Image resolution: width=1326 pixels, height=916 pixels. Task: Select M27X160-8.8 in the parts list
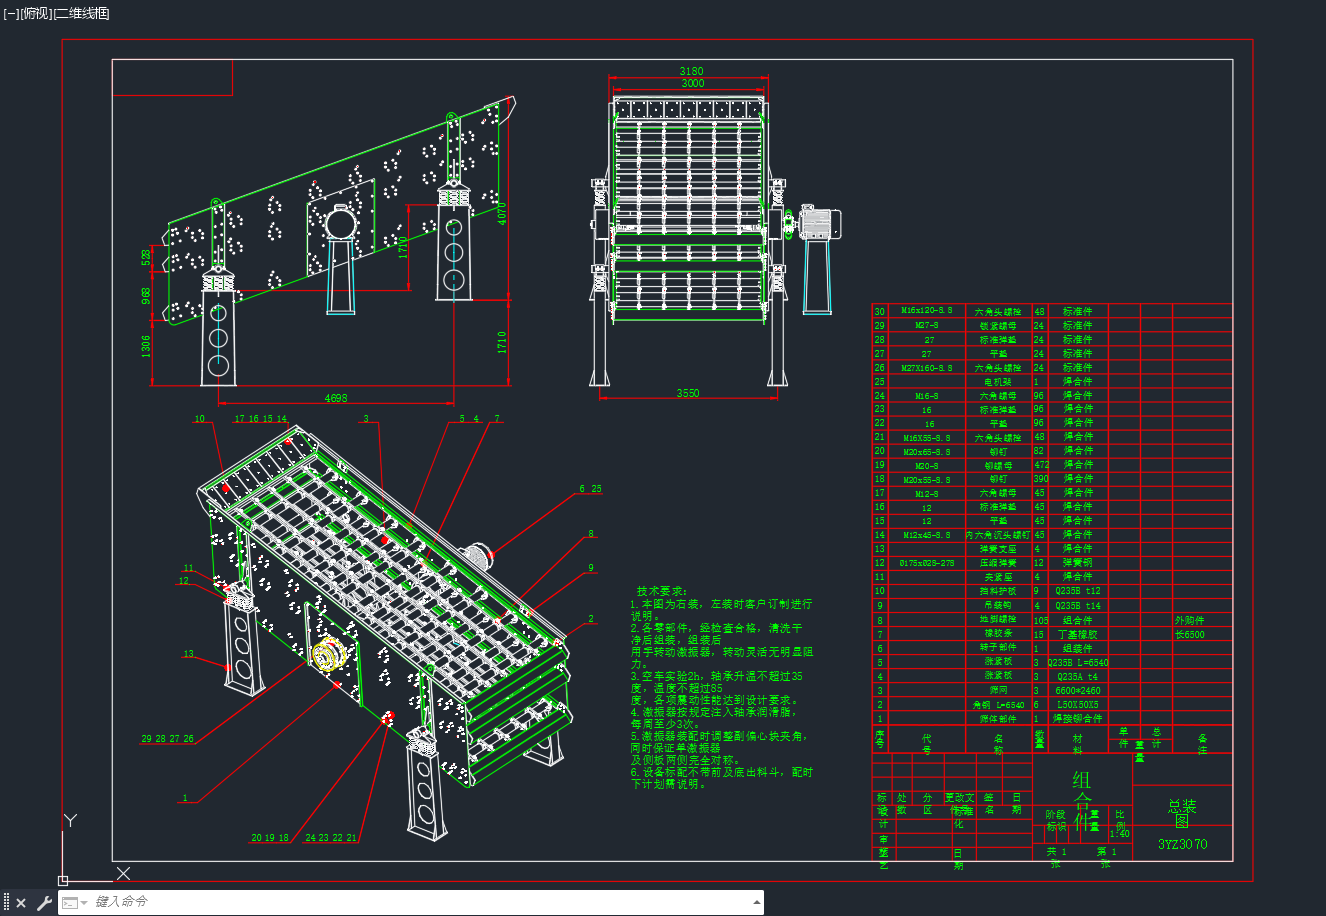(x=926, y=367)
